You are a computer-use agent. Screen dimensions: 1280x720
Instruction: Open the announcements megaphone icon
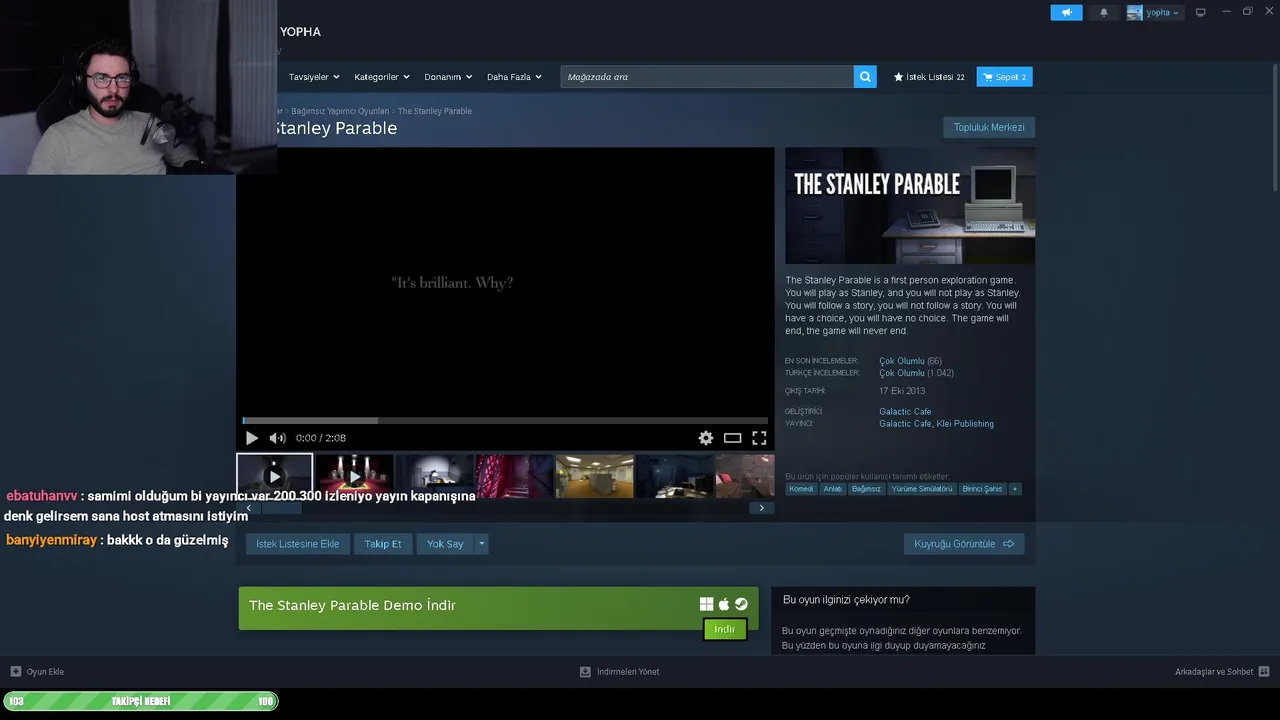(1066, 12)
